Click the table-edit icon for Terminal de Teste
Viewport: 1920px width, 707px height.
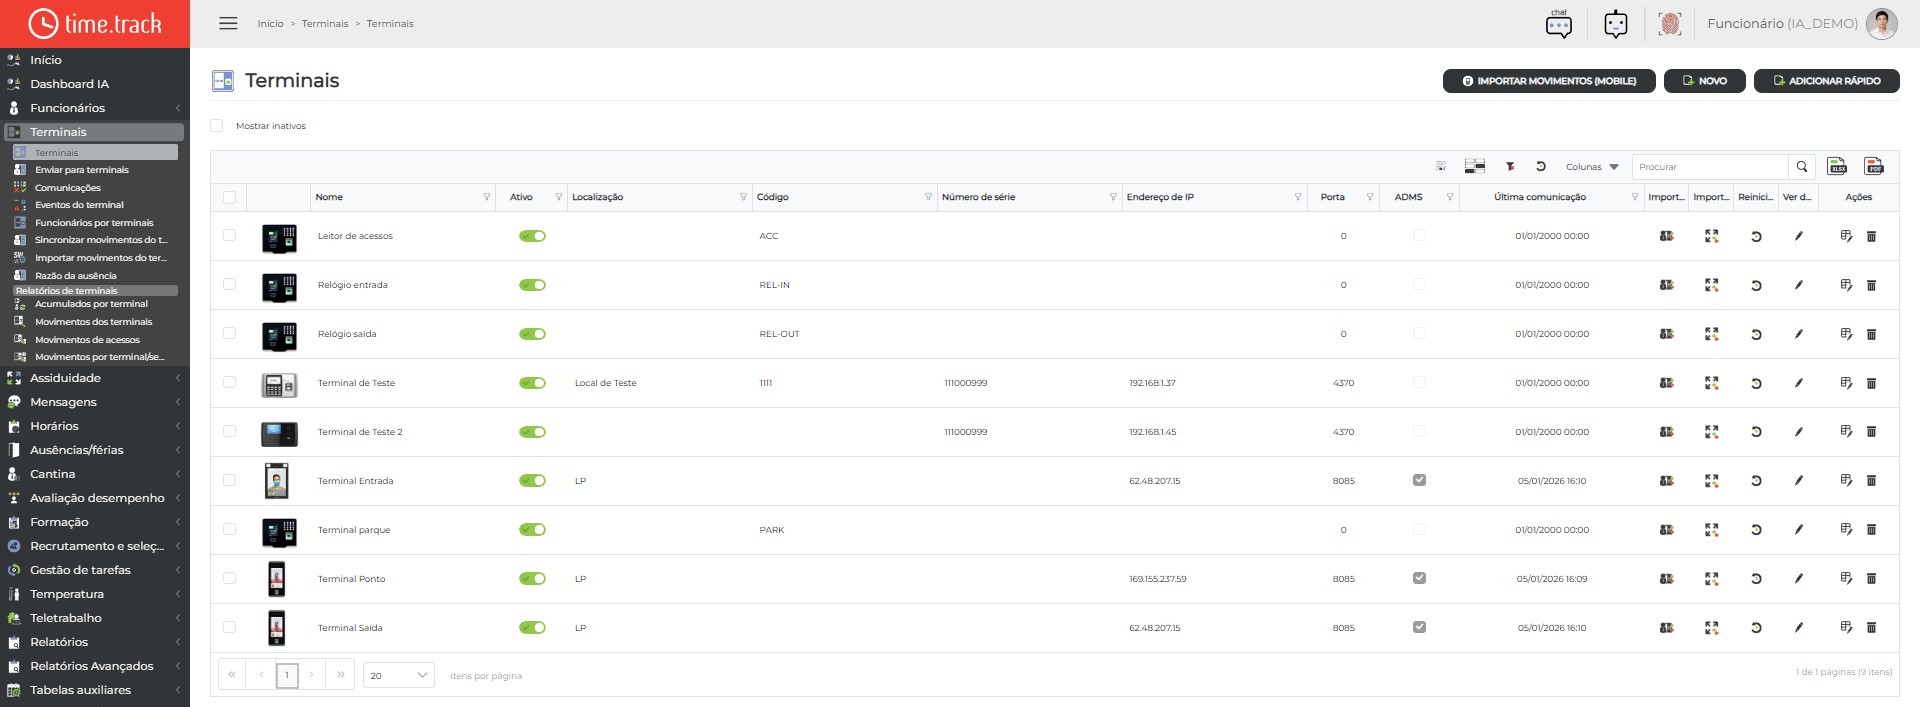(x=1846, y=383)
